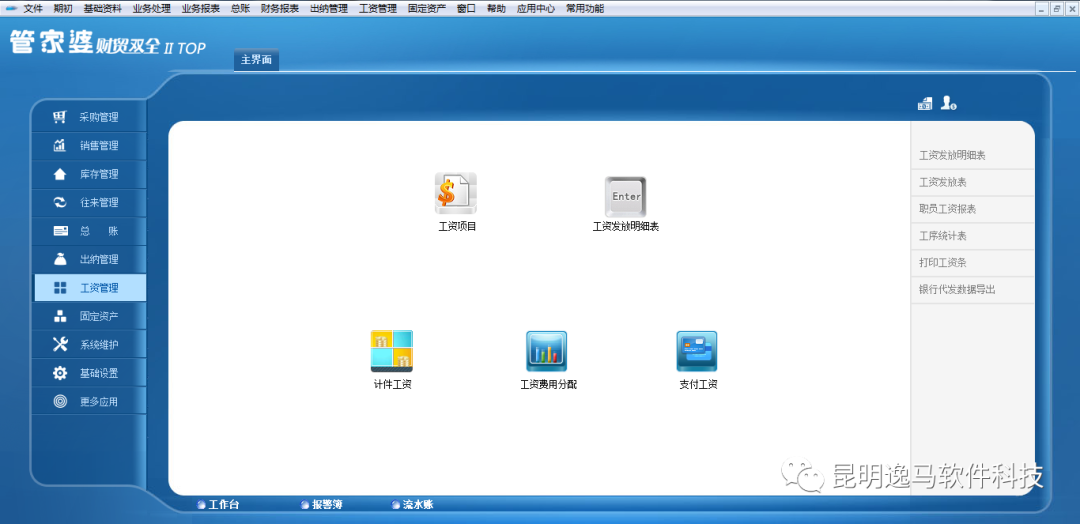Image resolution: width=1080 pixels, height=524 pixels.
Task: Open the 工资项目 dollar document icon
Action: [x=455, y=193]
